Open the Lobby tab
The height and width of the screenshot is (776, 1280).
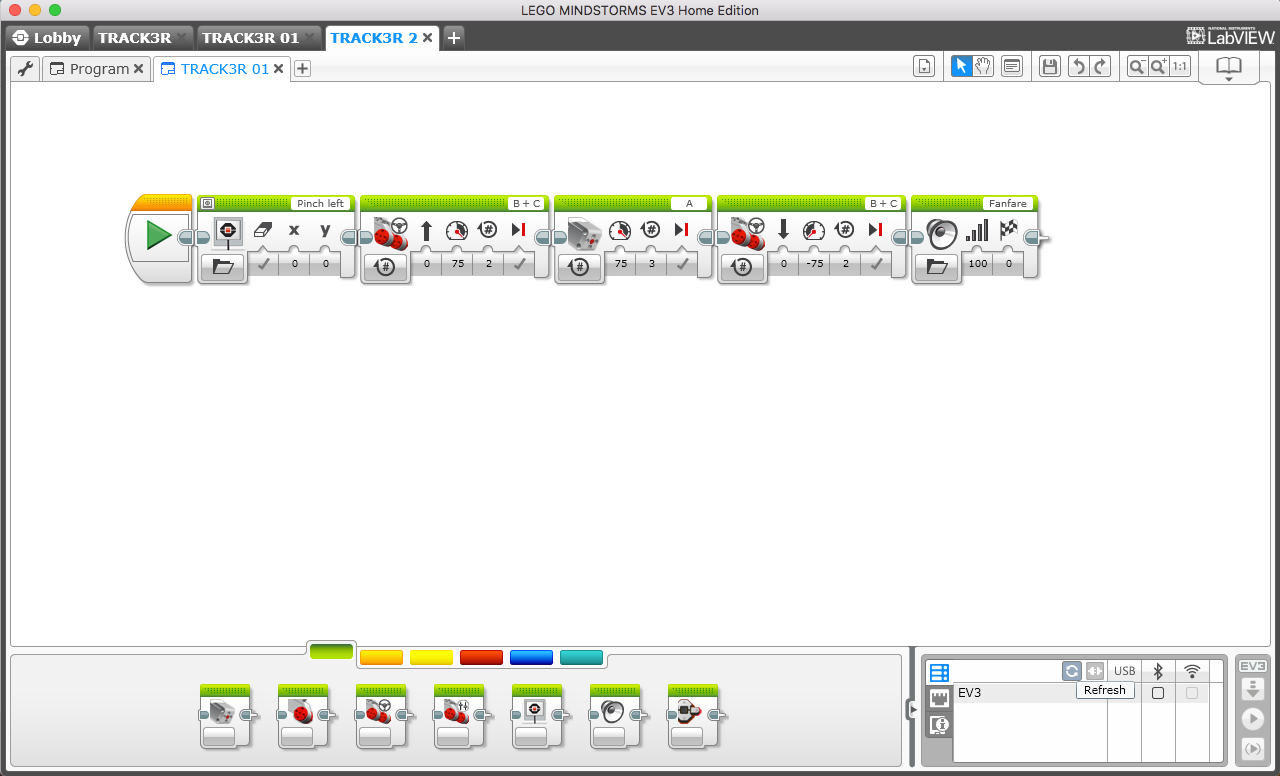[x=47, y=38]
